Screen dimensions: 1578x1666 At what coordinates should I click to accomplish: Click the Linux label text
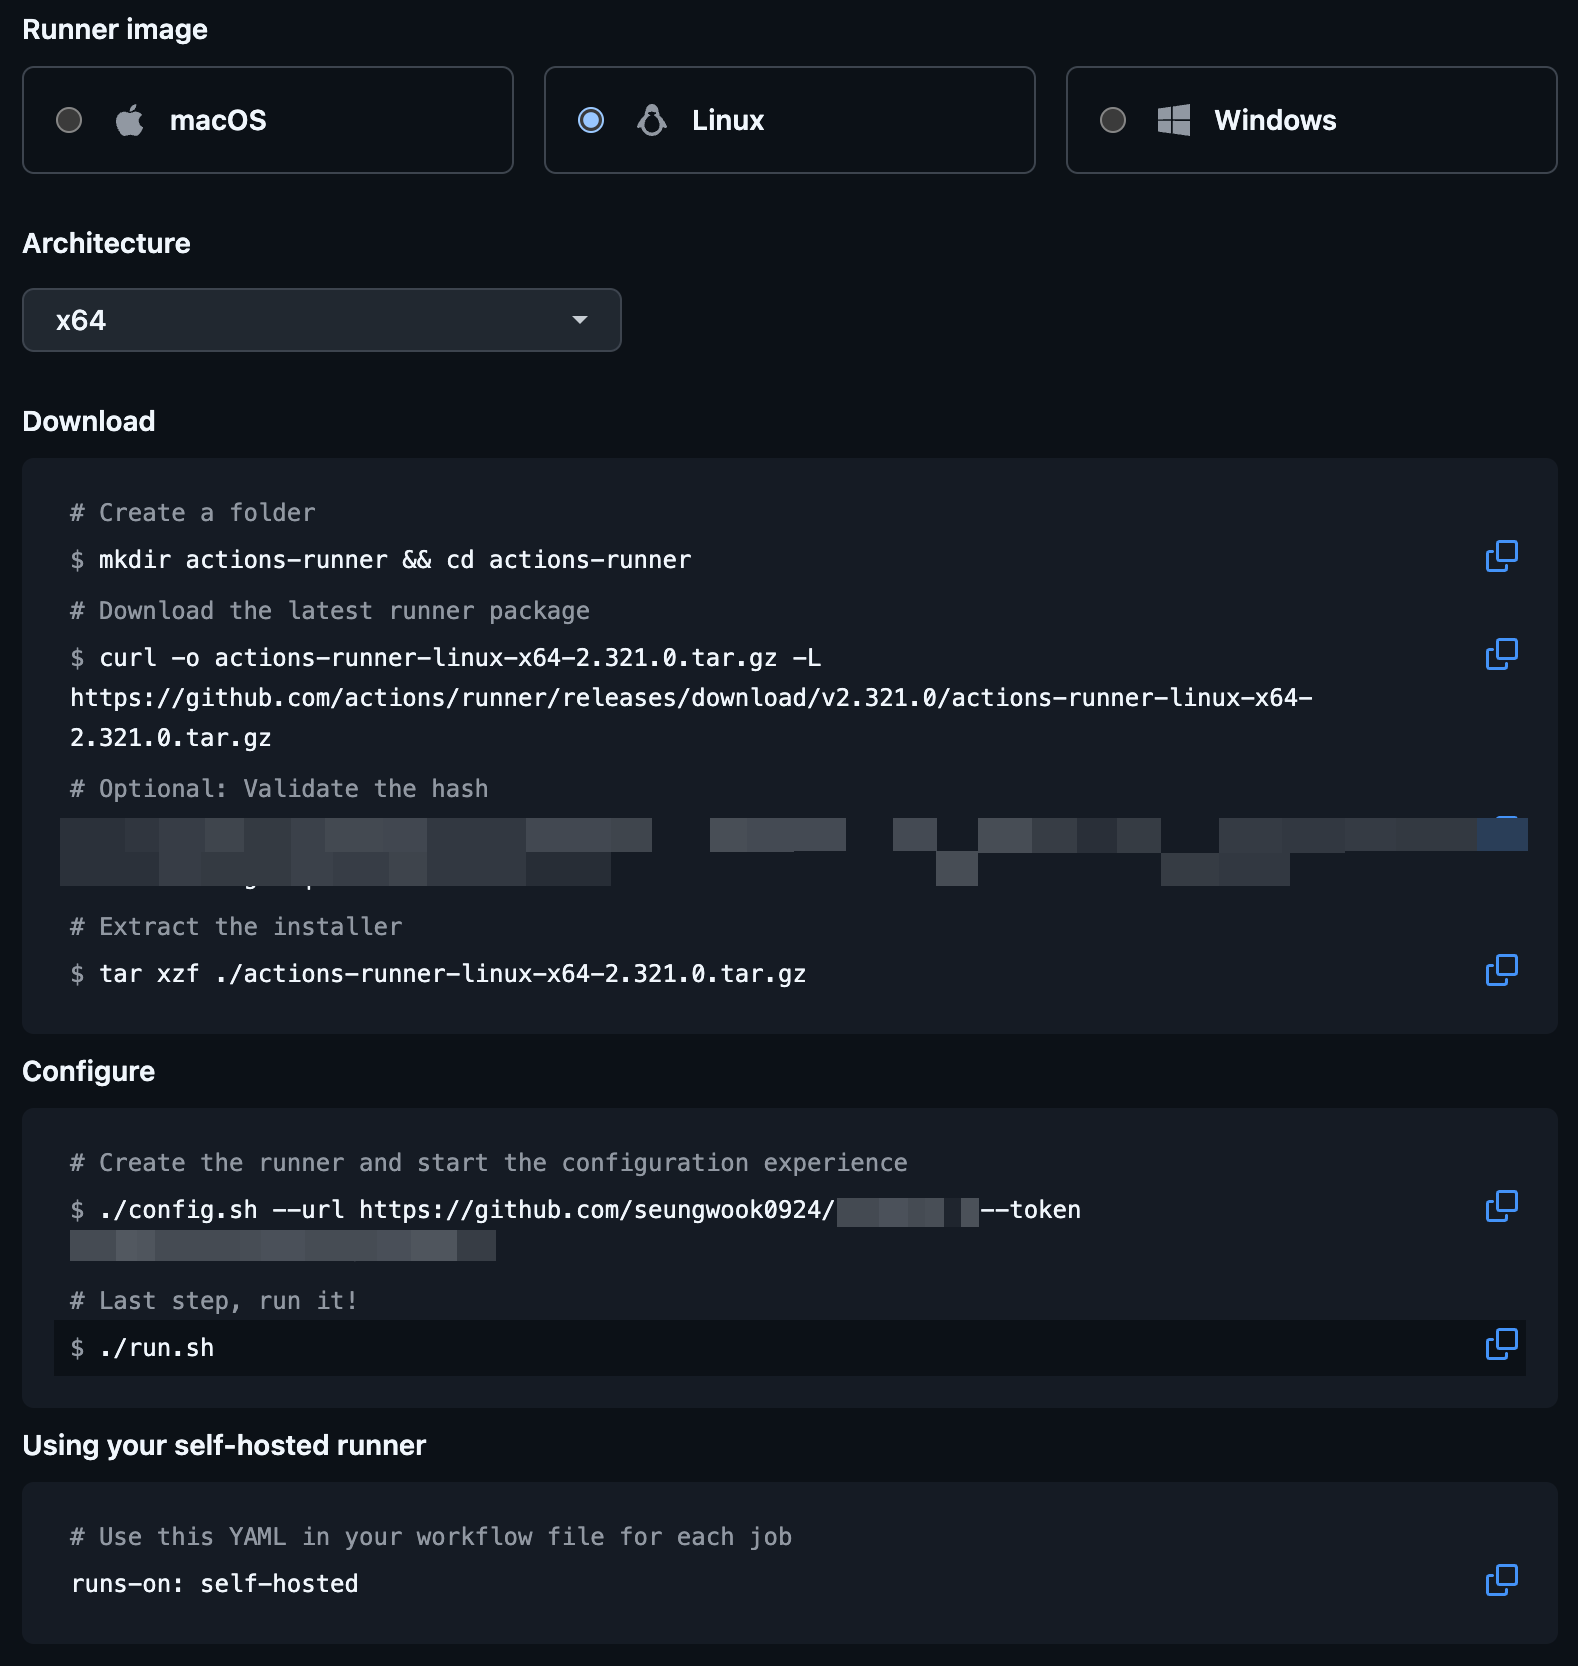click(728, 120)
